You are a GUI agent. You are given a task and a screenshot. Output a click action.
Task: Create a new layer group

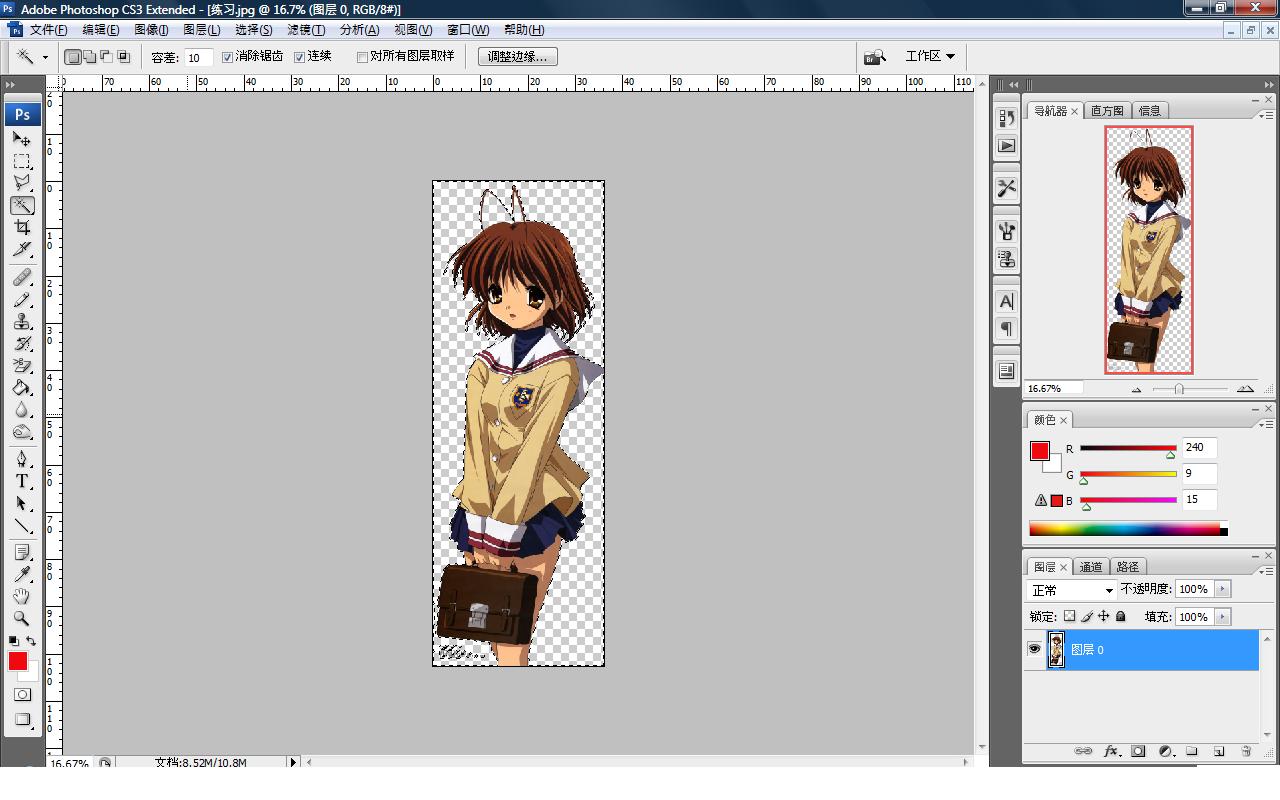[1192, 751]
